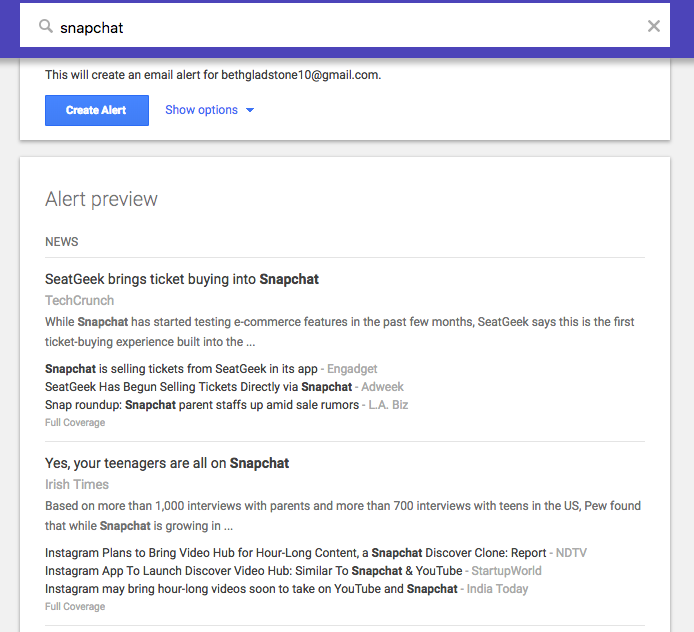Open Full Coverage under SeatGeek story
The image size is (694, 632).
(x=75, y=423)
